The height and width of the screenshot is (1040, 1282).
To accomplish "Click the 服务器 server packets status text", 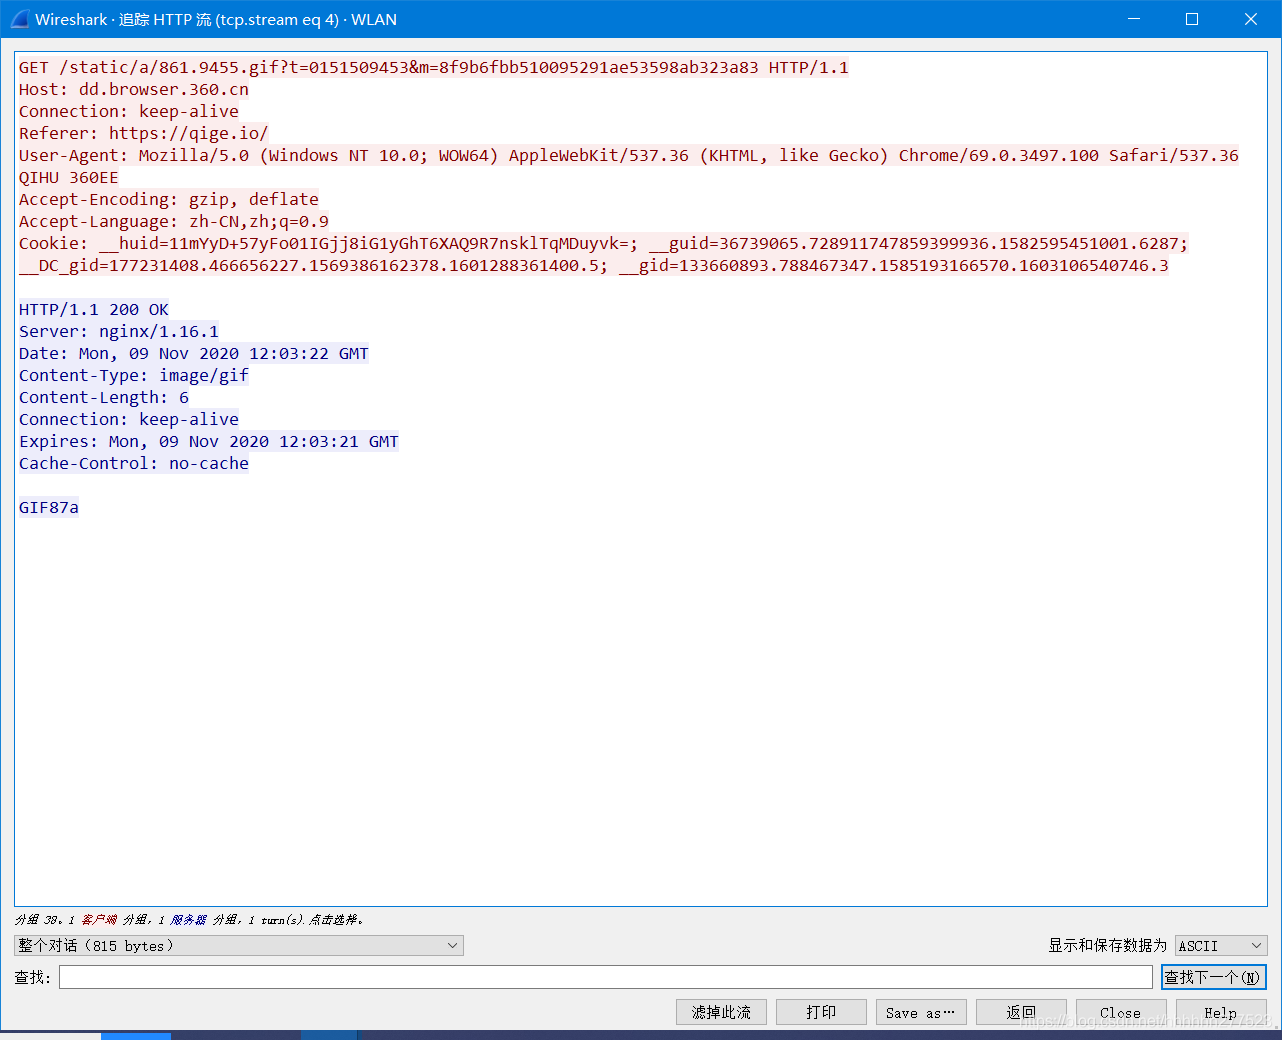I will pyautogui.click(x=188, y=919).
